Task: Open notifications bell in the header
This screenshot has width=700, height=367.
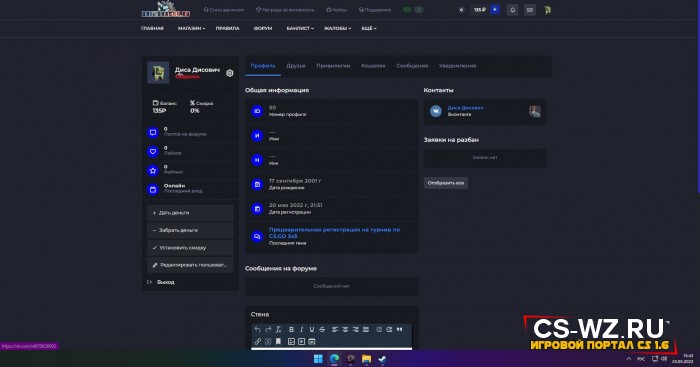Action: [x=512, y=10]
